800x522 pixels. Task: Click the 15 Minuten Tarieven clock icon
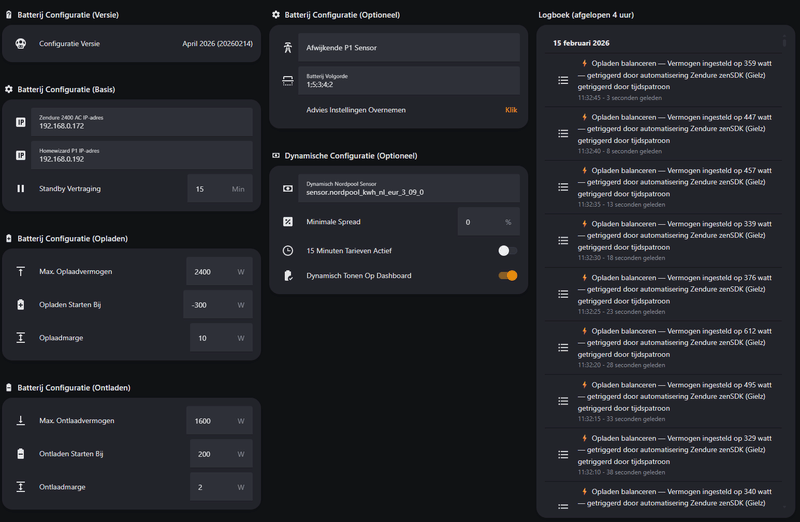[x=288, y=250]
